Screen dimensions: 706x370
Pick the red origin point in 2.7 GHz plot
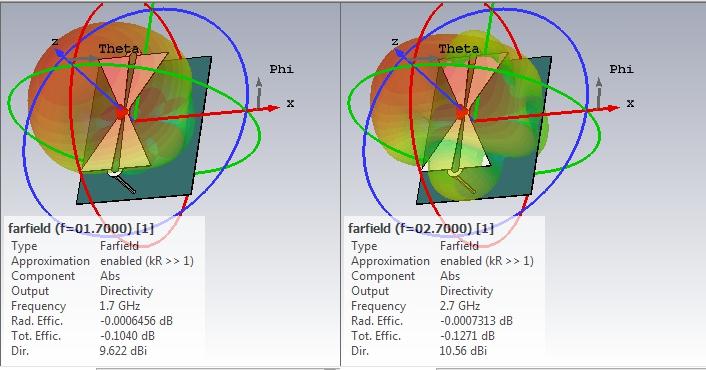[462, 113]
